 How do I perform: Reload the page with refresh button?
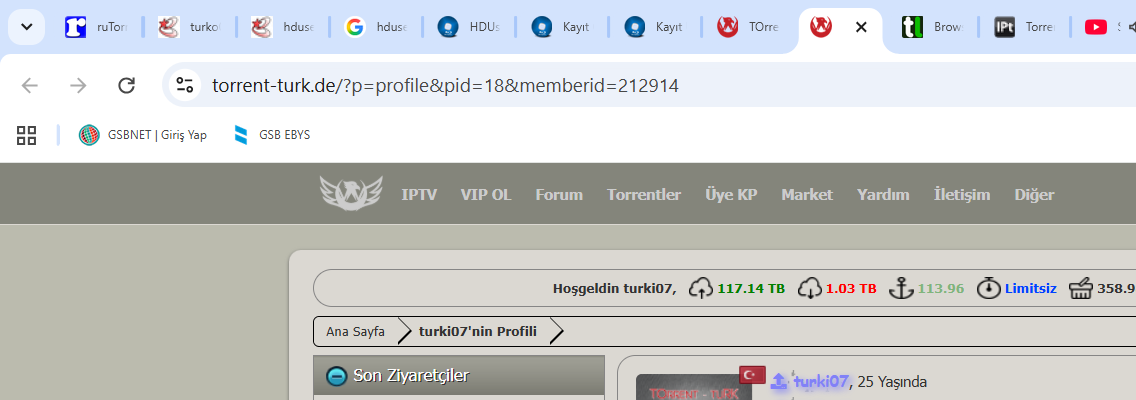126,86
